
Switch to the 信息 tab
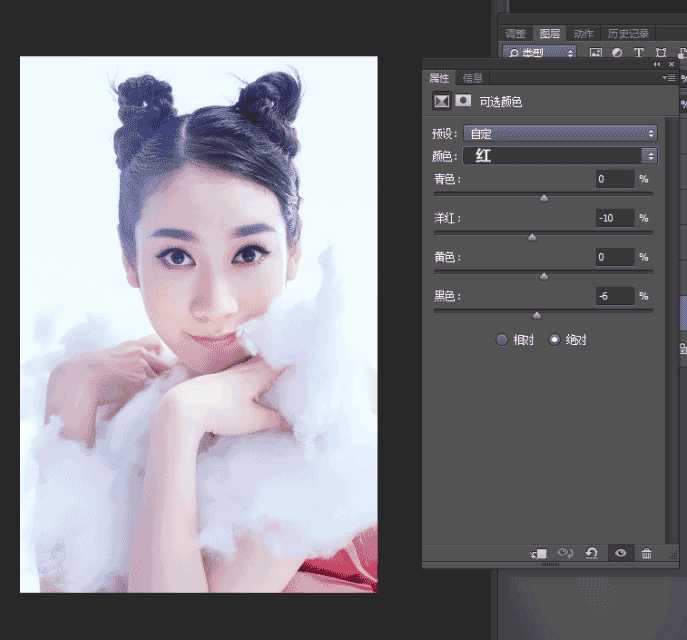coord(473,78)
